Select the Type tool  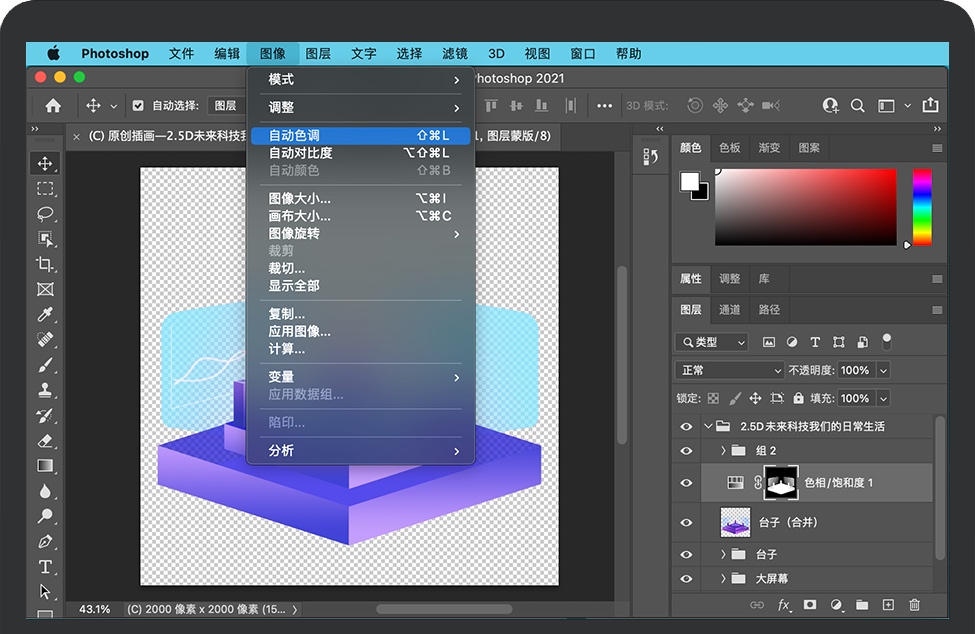click(45, 567)
